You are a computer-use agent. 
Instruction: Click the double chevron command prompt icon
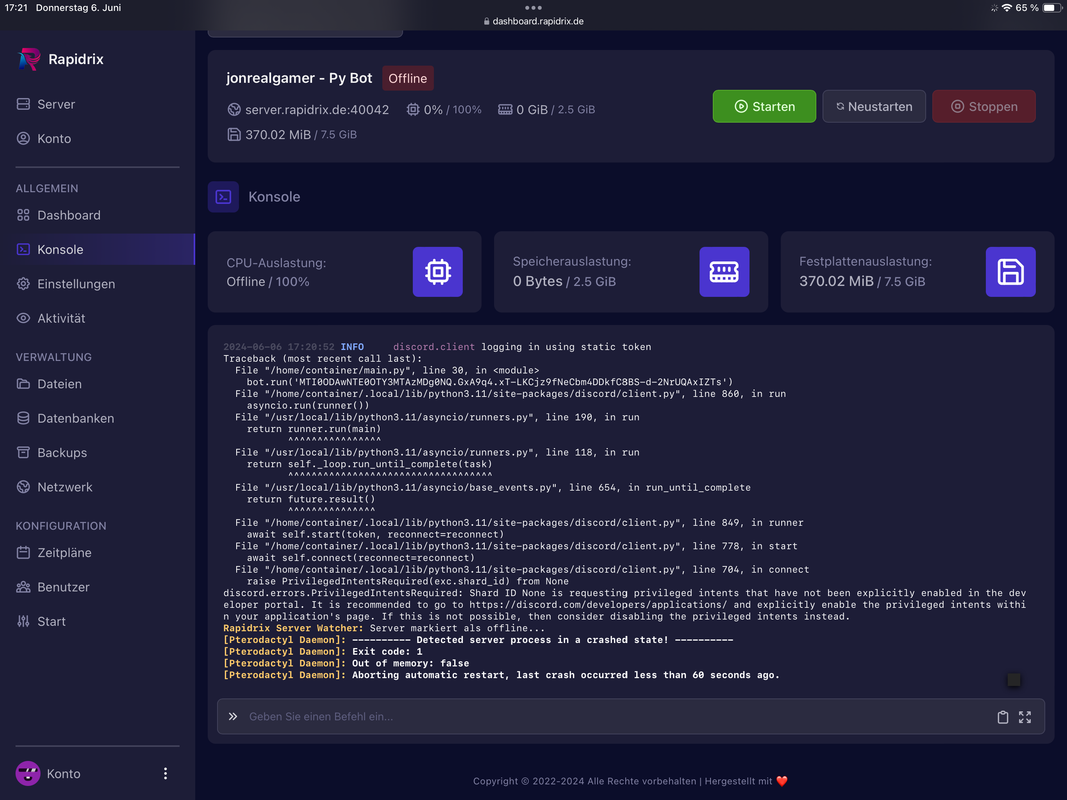(x=233, y=716)
